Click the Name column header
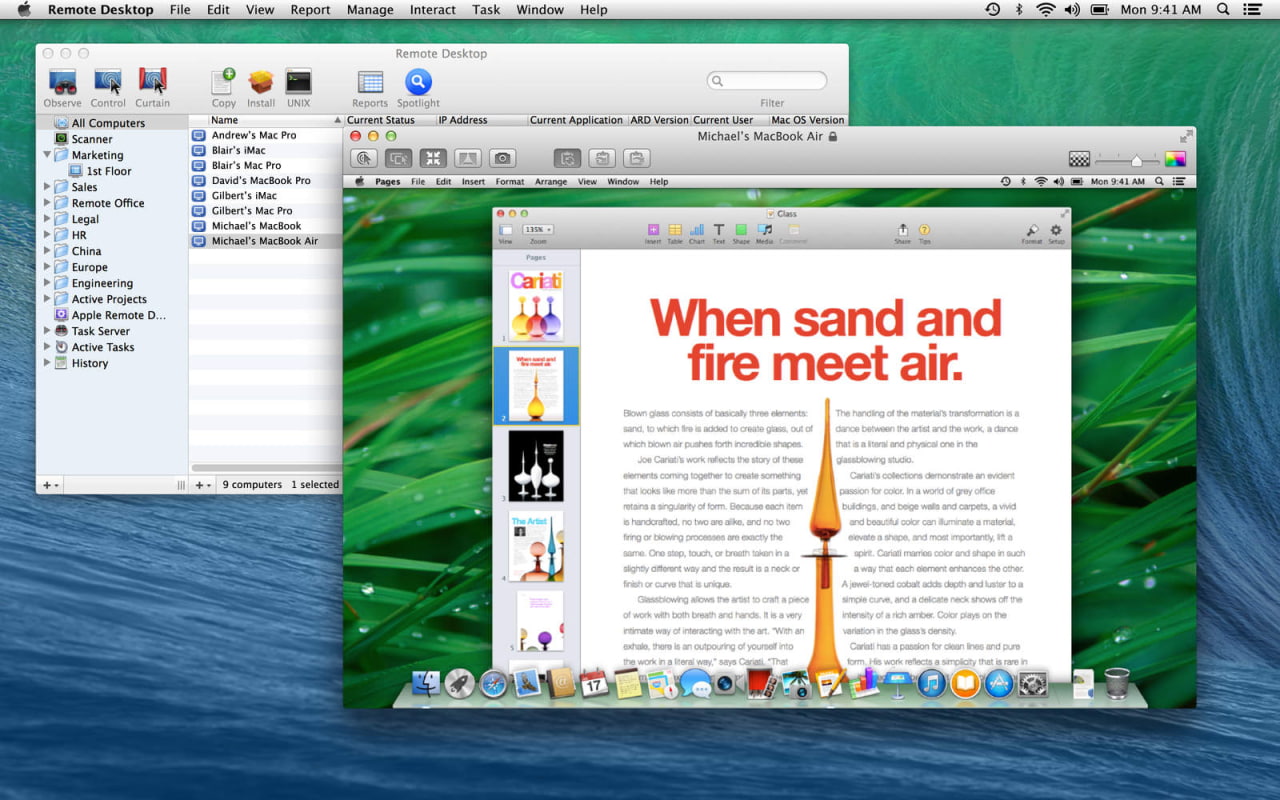Image resolution: width=1280 pixels, height=800 pixels. pyautogui.click(x=265, y=120)
